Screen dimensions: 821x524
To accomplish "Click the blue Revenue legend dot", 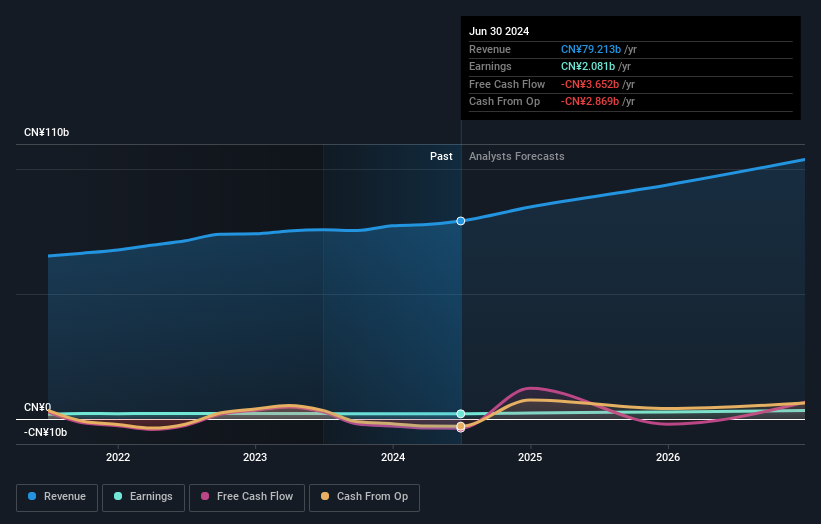I will pyautogui.click(x=32, y=496).
